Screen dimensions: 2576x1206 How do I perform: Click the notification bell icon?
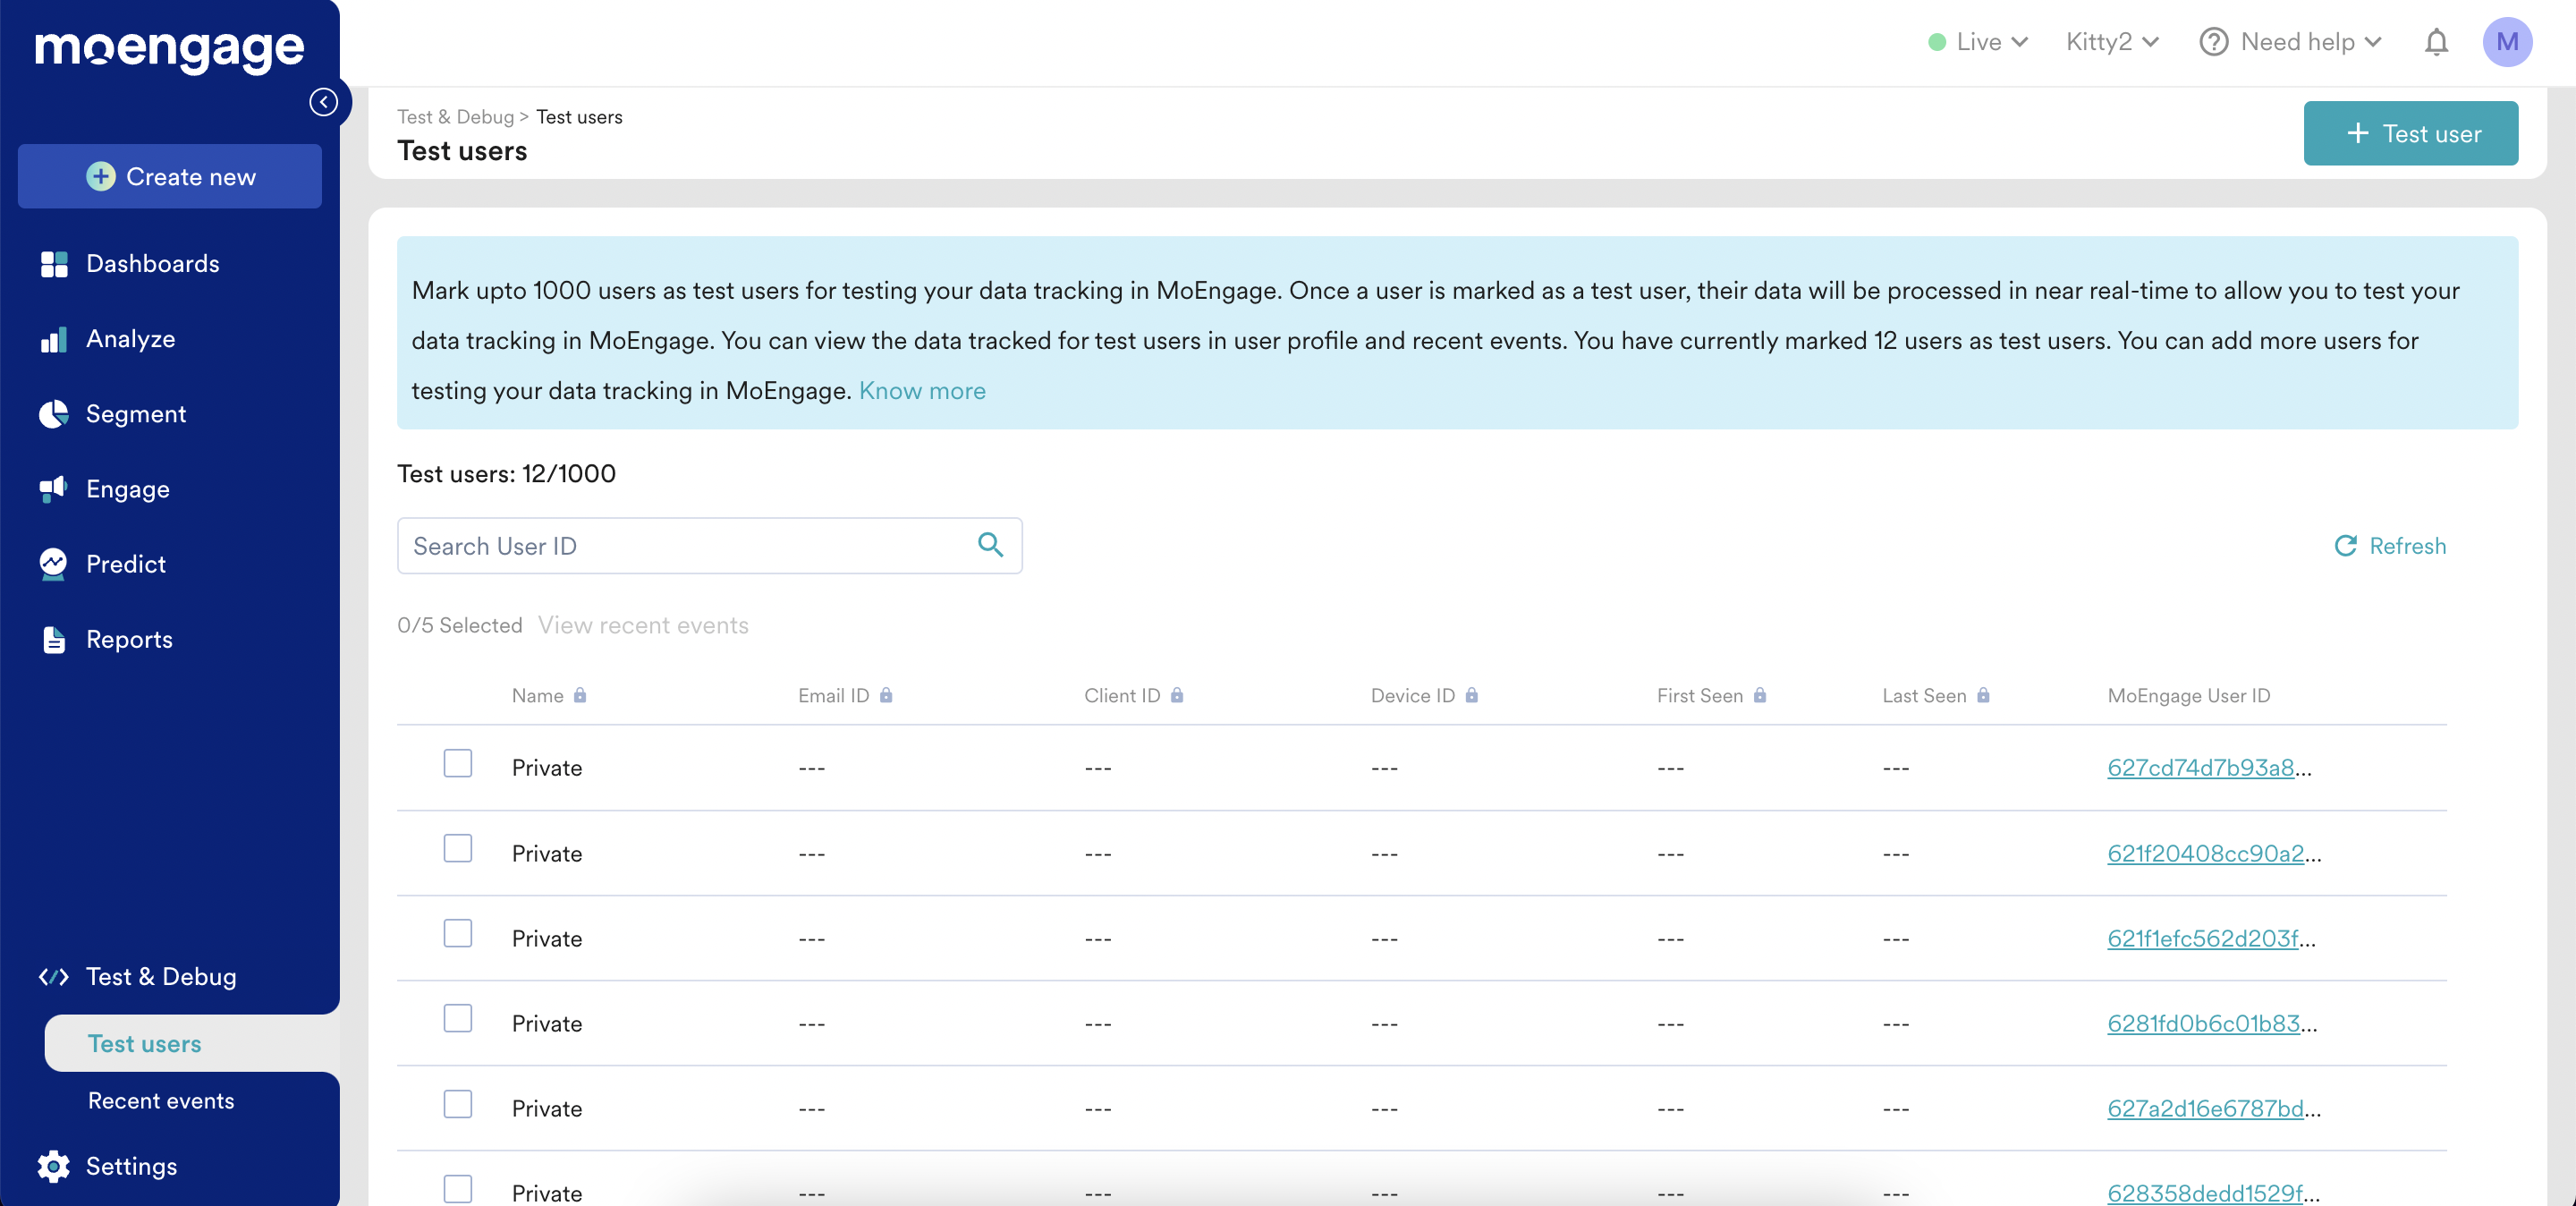point(2436,42)
